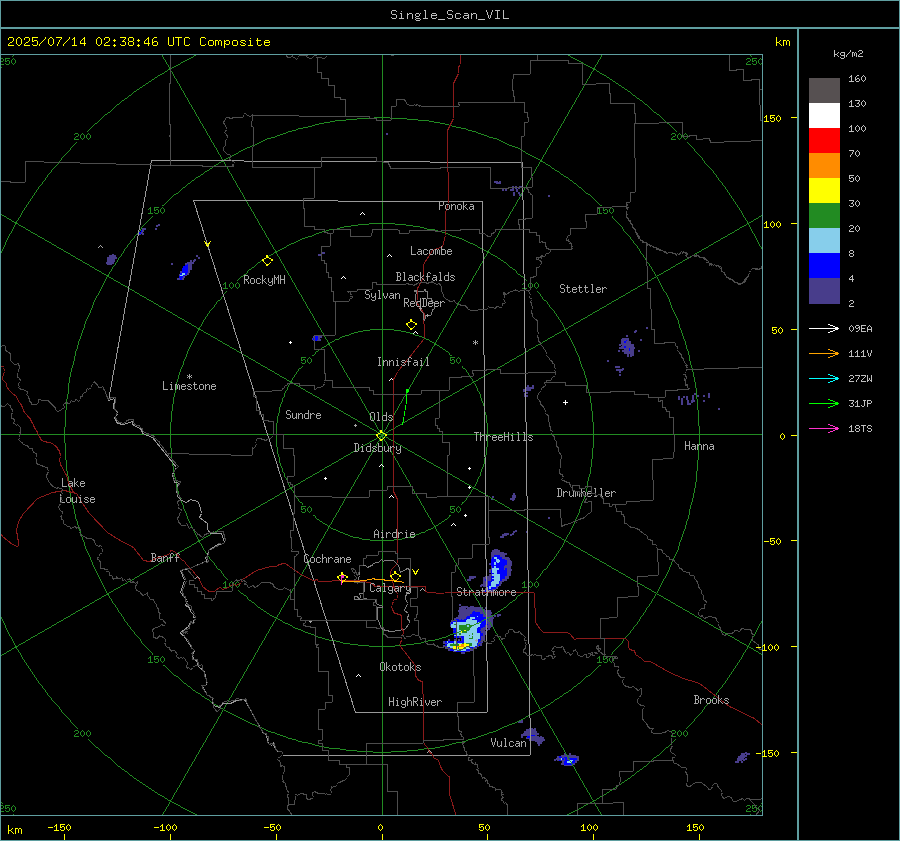This screenshot has height=841, width=900.
Task: Click the 18TS legend text
Action: [x=860, y=428]
